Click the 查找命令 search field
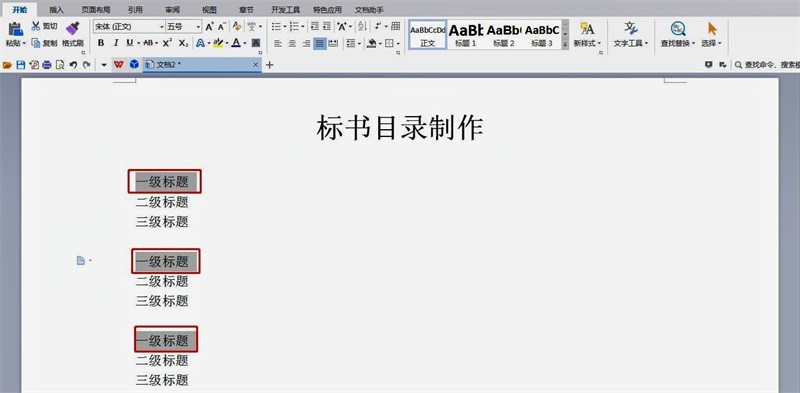 coord(766,65)
